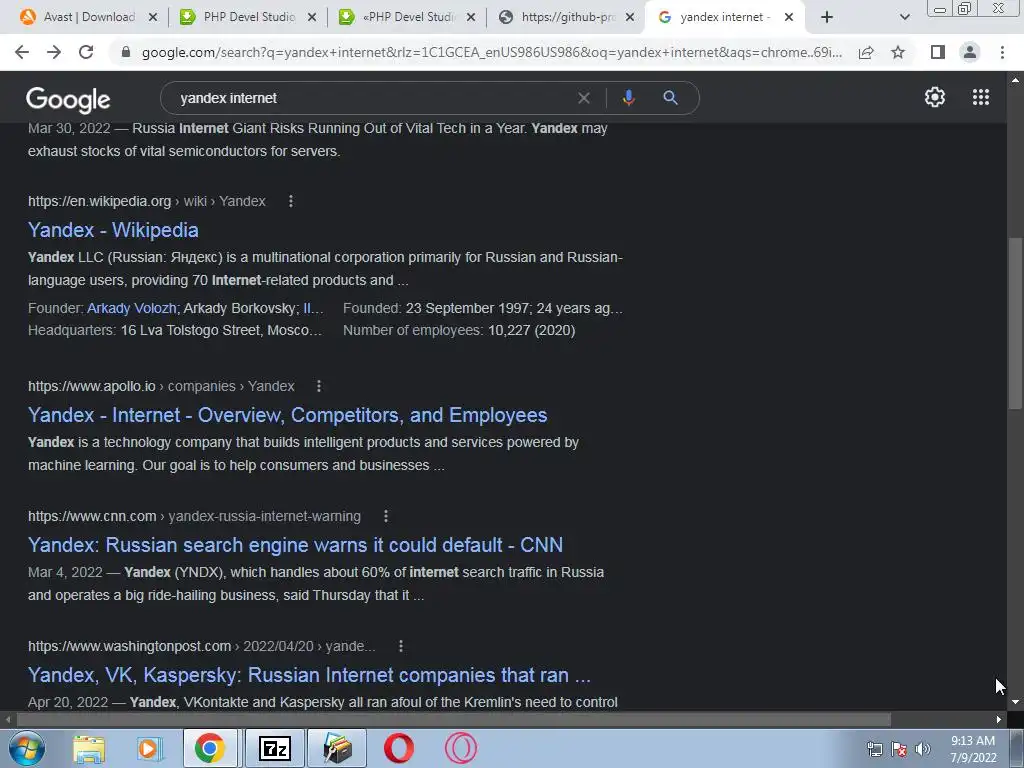Switch to the «PHP Devel Studio tab
This screenshot has width=1024, height=768.
tap(408, 17)
